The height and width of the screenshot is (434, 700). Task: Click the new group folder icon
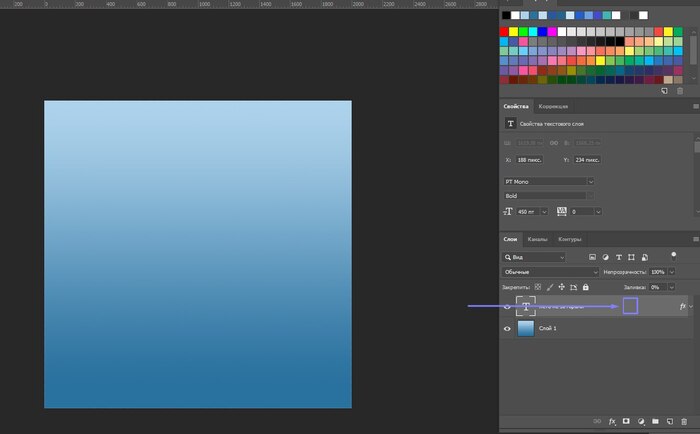point(654,422)
